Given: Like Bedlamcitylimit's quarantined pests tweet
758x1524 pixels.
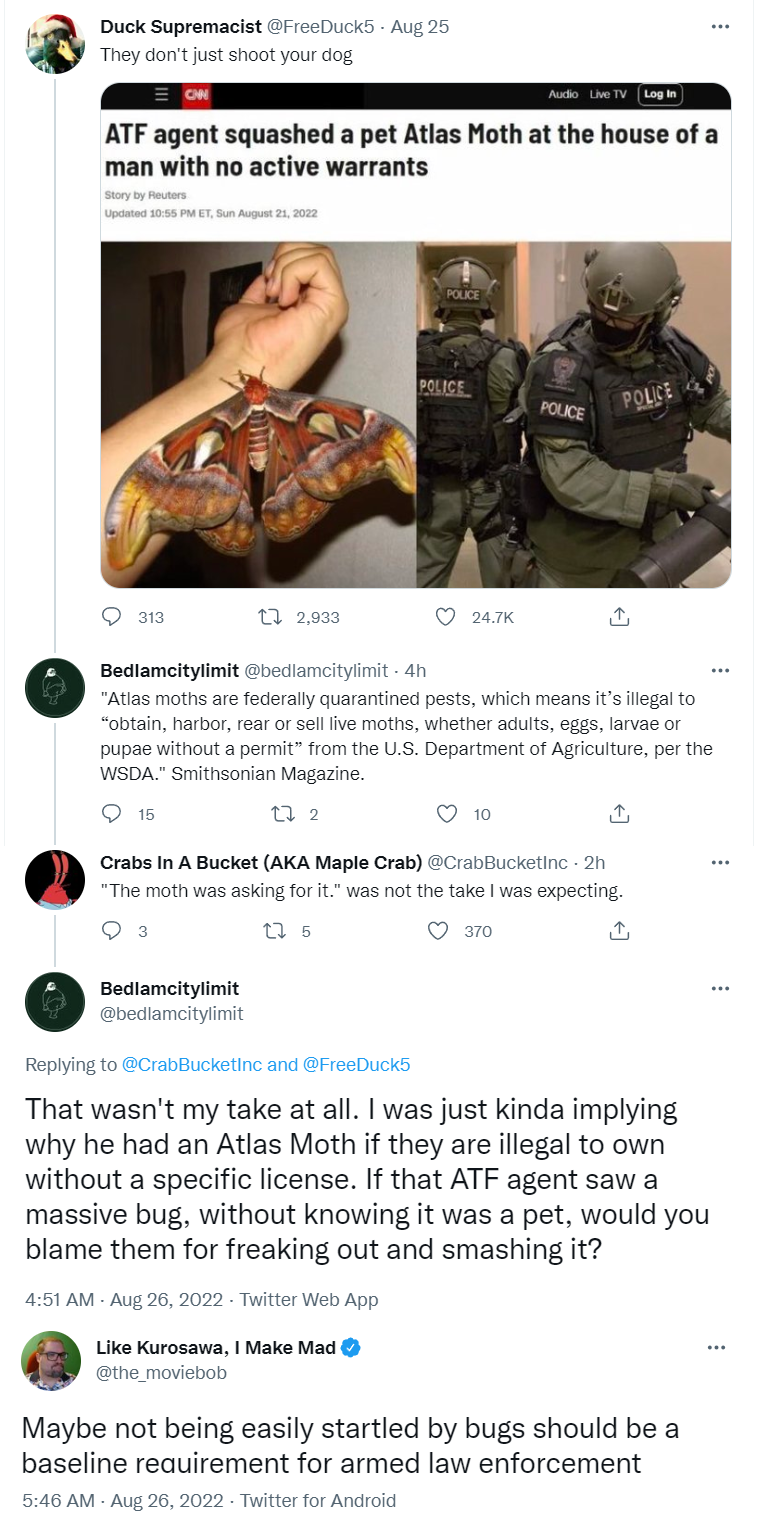Looking at the screenshot, I should point(445,814).
